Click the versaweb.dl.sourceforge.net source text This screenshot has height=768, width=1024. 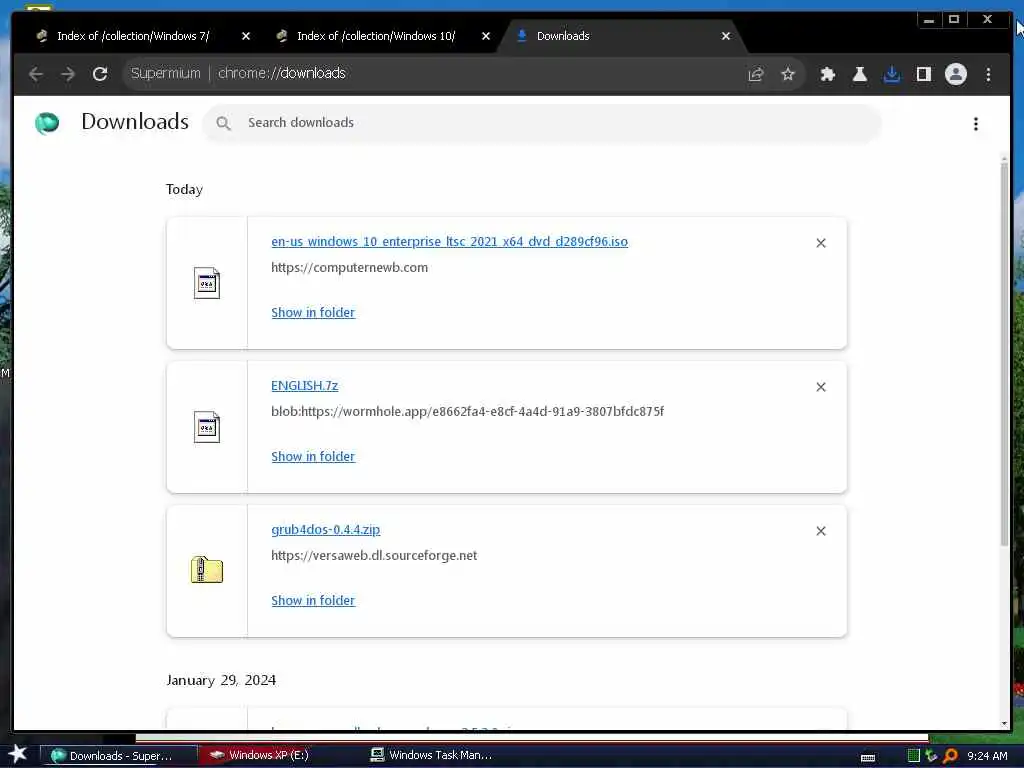374,556
